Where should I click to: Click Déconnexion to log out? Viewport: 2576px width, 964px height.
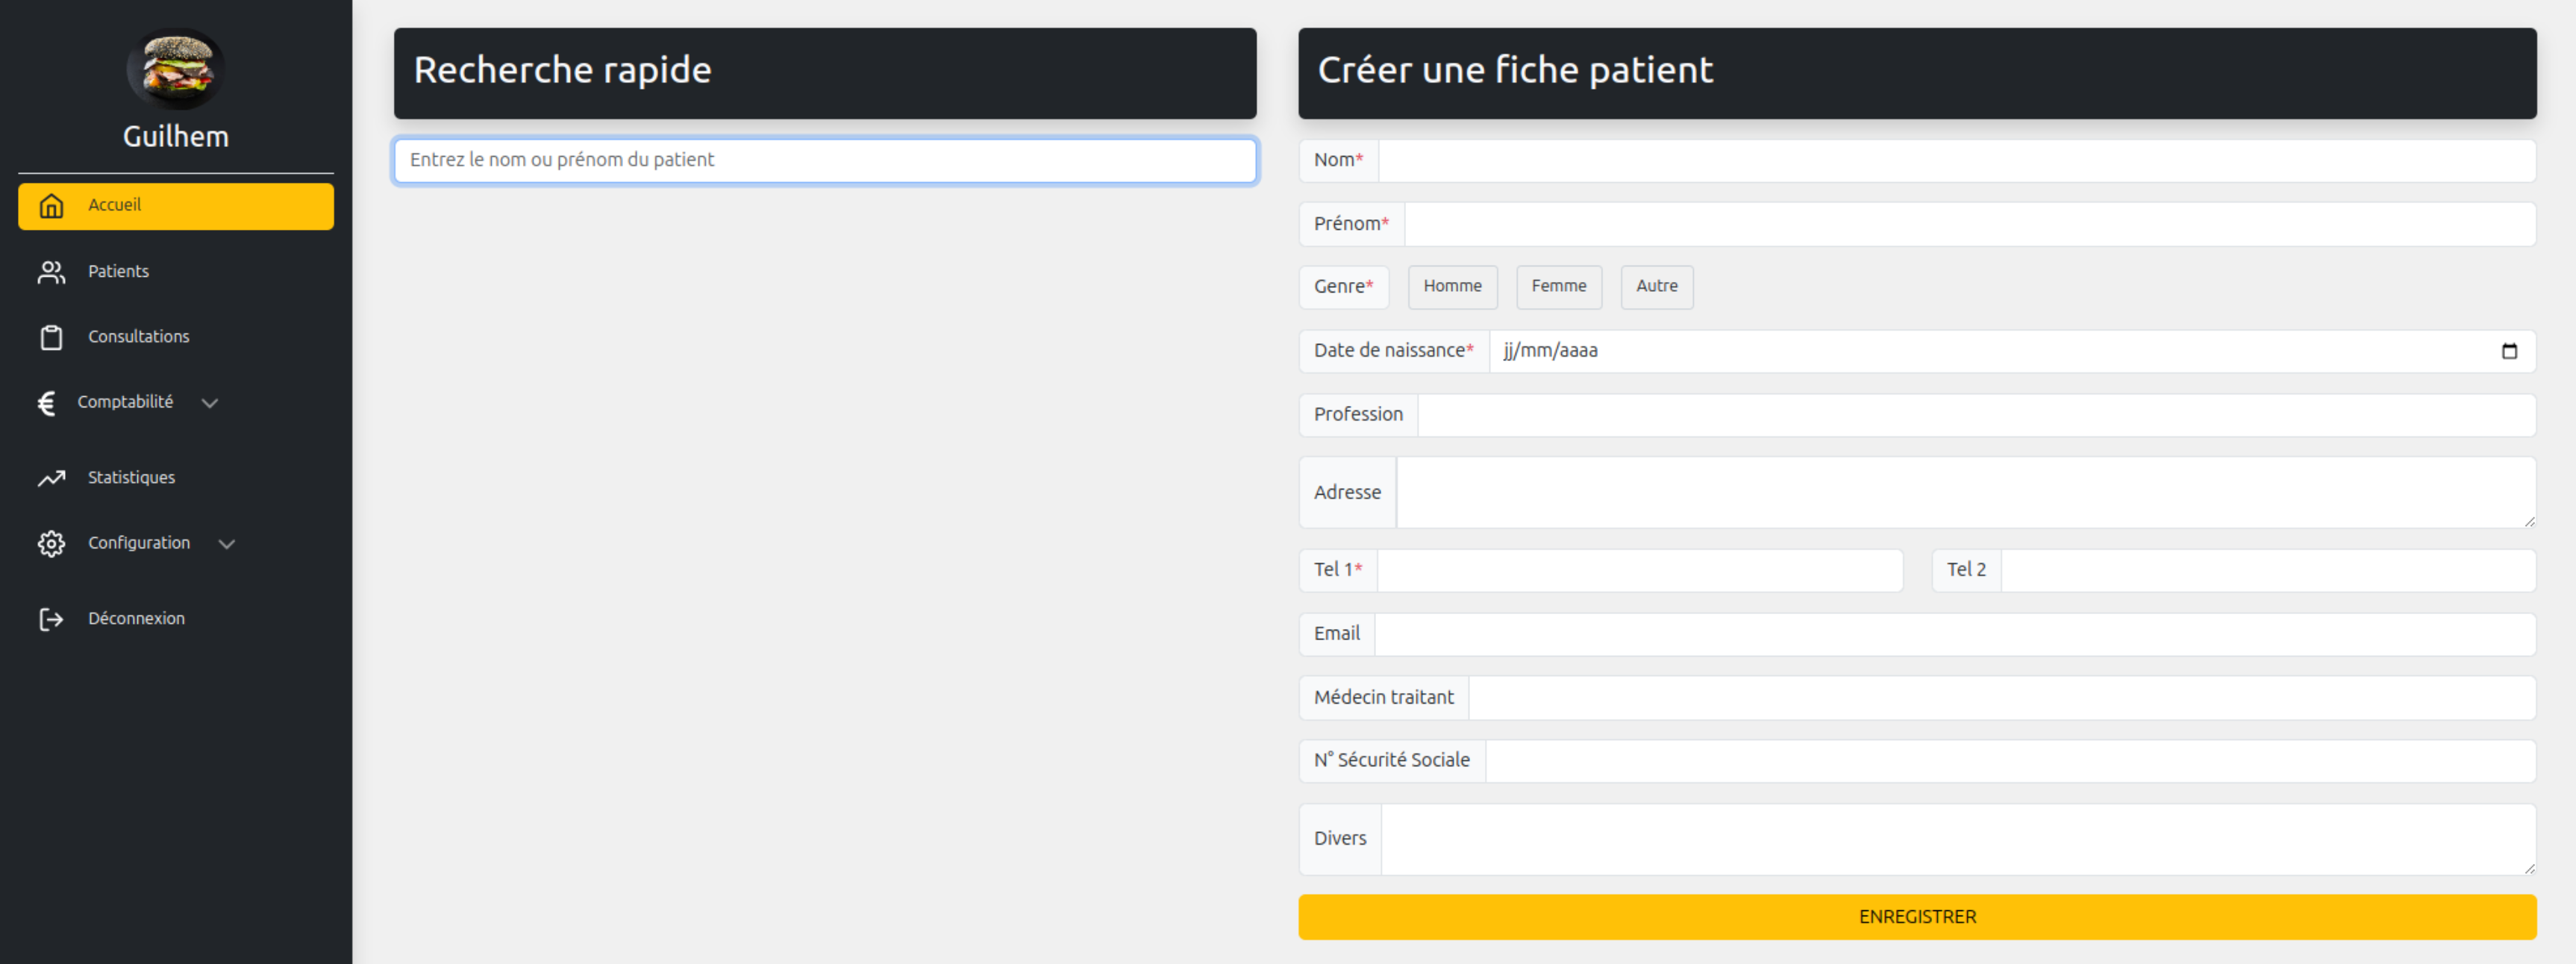click(x=135, y=618)
